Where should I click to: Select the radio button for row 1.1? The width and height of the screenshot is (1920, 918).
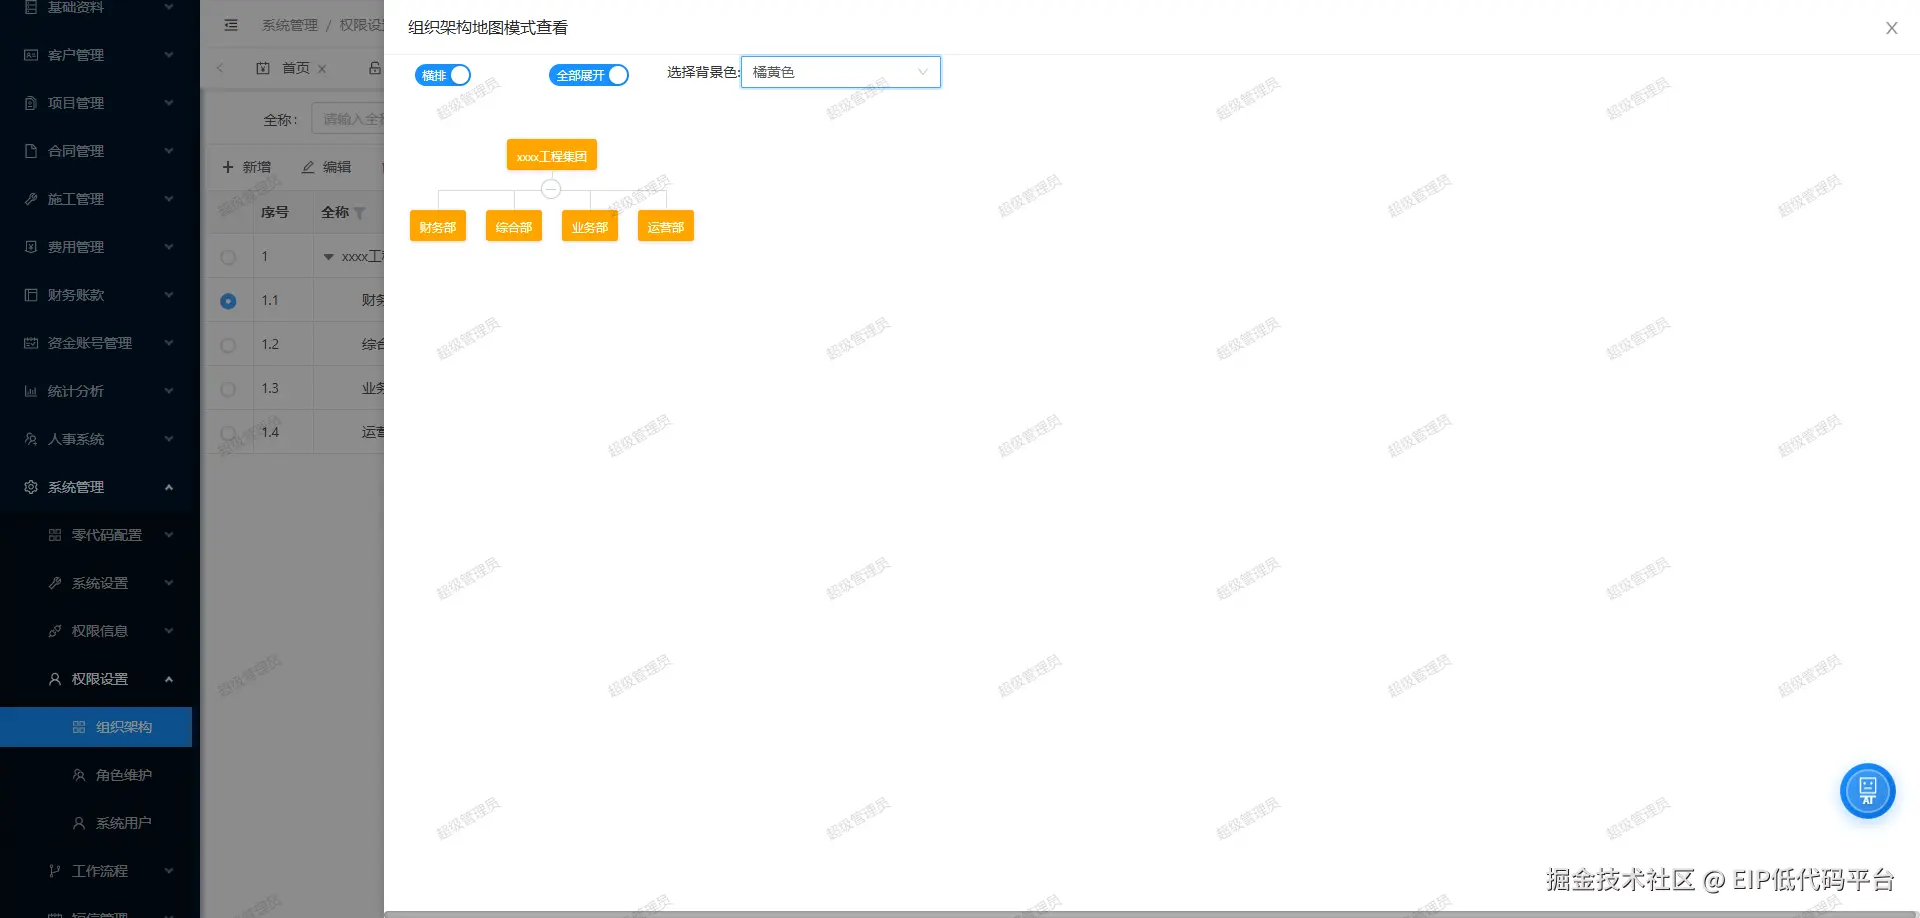tap(228, 301)
